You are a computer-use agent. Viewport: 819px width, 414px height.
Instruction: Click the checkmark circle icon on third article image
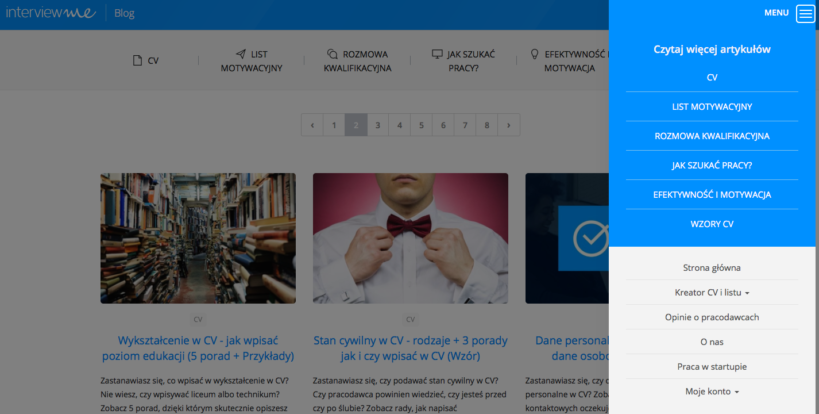coord(591,238)
